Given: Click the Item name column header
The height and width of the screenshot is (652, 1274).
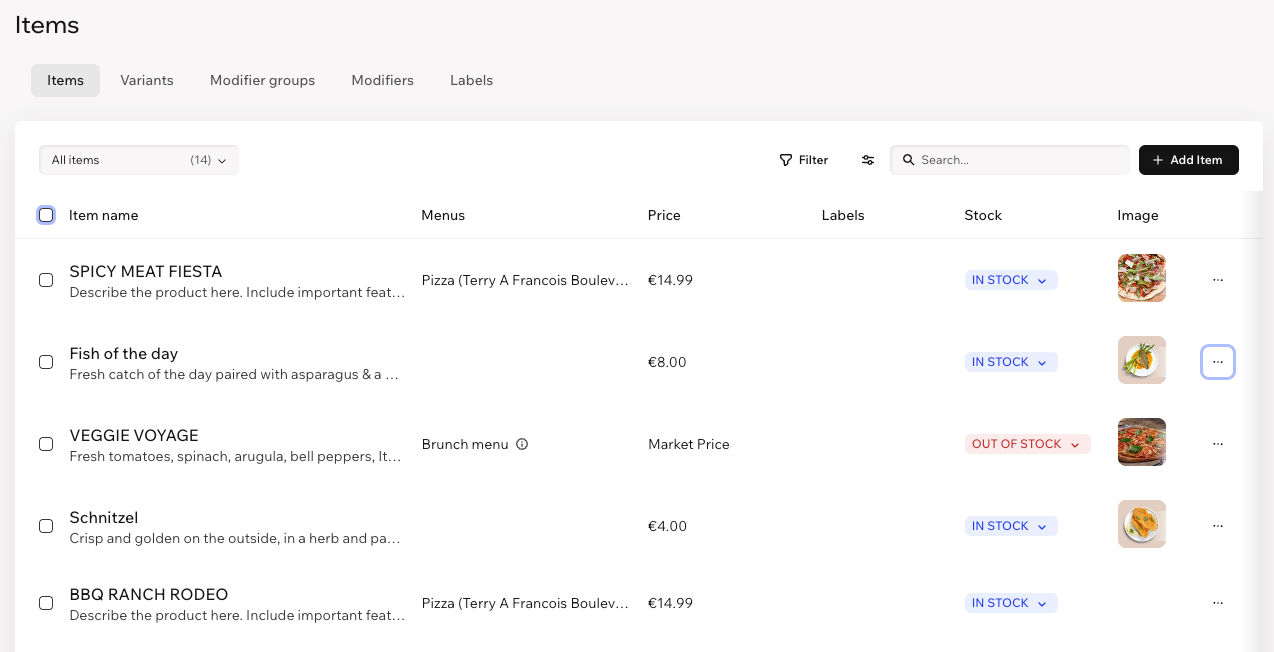Looking at the screenshot, I should (x=104, y=215).
